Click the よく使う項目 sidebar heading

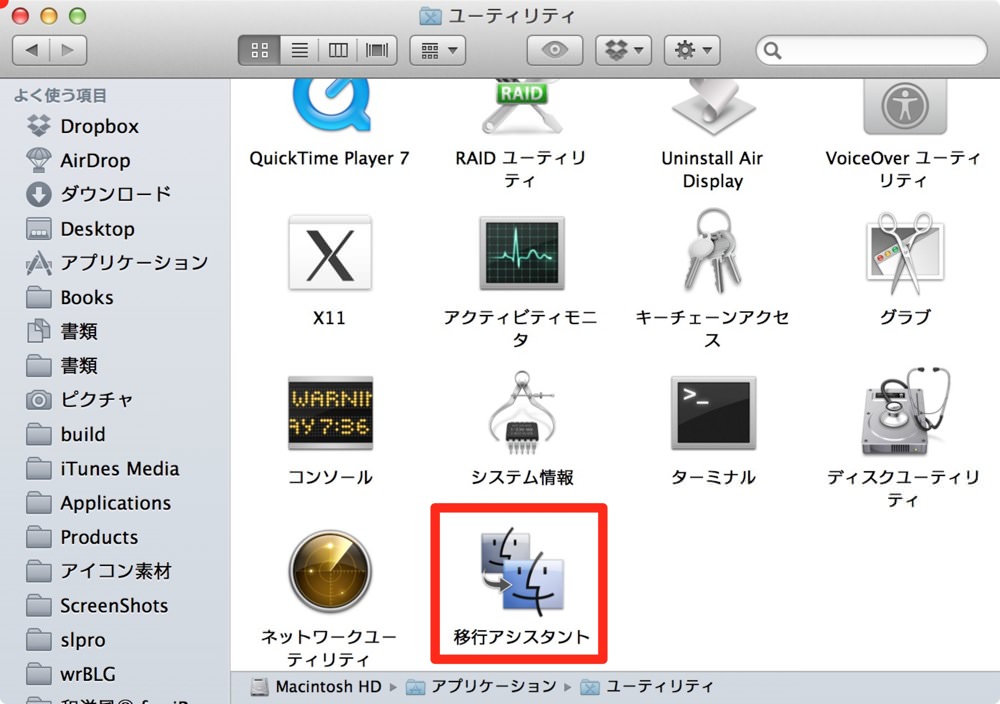61,96
